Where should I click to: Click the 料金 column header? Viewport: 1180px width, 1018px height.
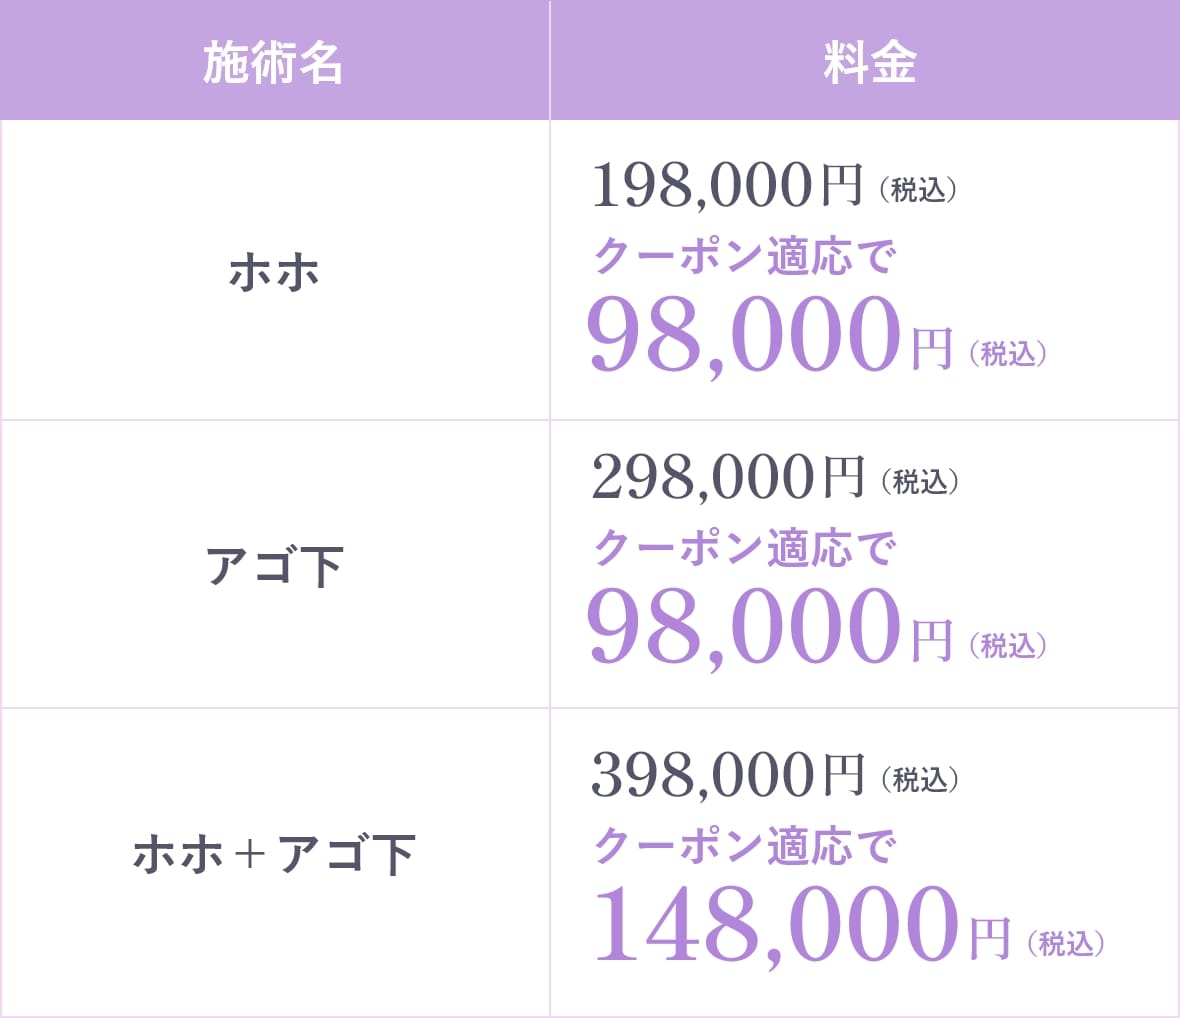(869, 62)
